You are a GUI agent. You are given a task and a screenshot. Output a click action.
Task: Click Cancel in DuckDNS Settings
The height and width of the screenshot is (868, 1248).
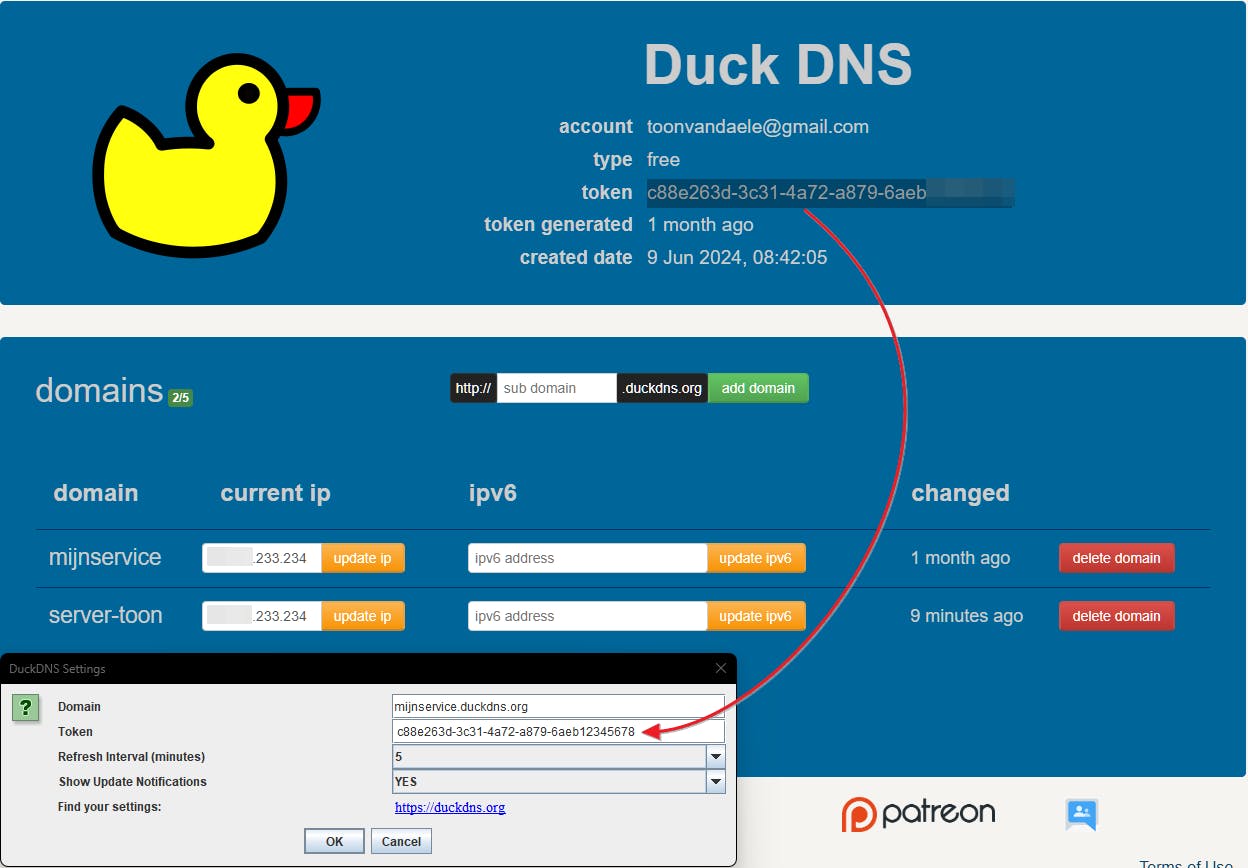coord(402,841)
